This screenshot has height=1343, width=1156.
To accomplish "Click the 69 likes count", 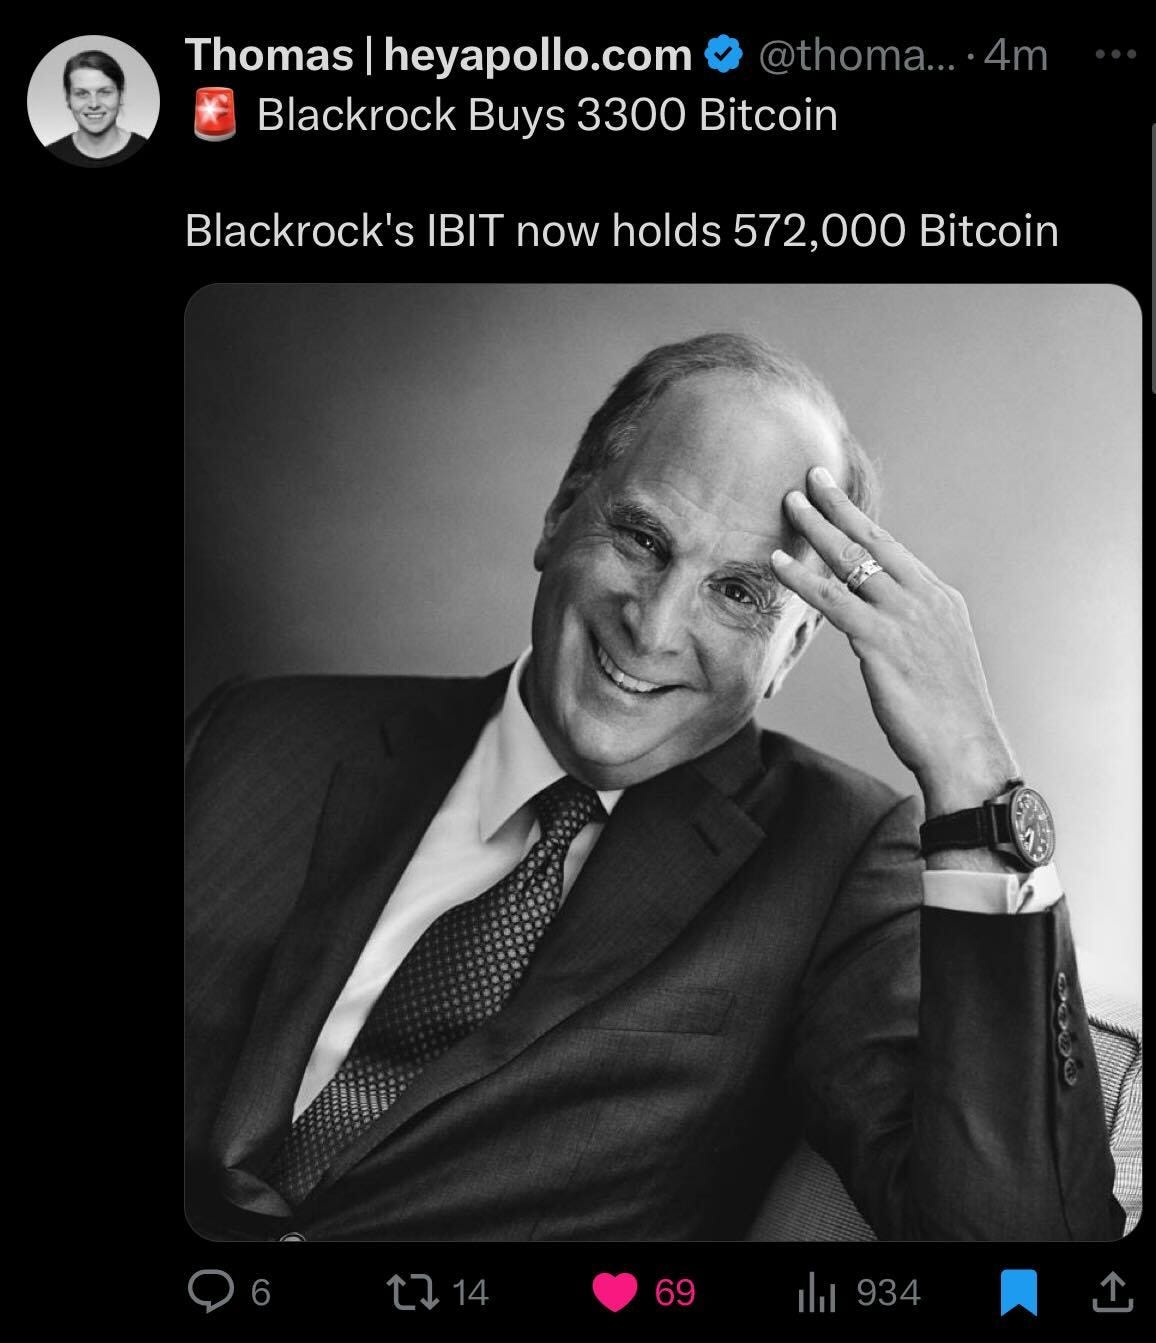I will tap(674, 1293).
